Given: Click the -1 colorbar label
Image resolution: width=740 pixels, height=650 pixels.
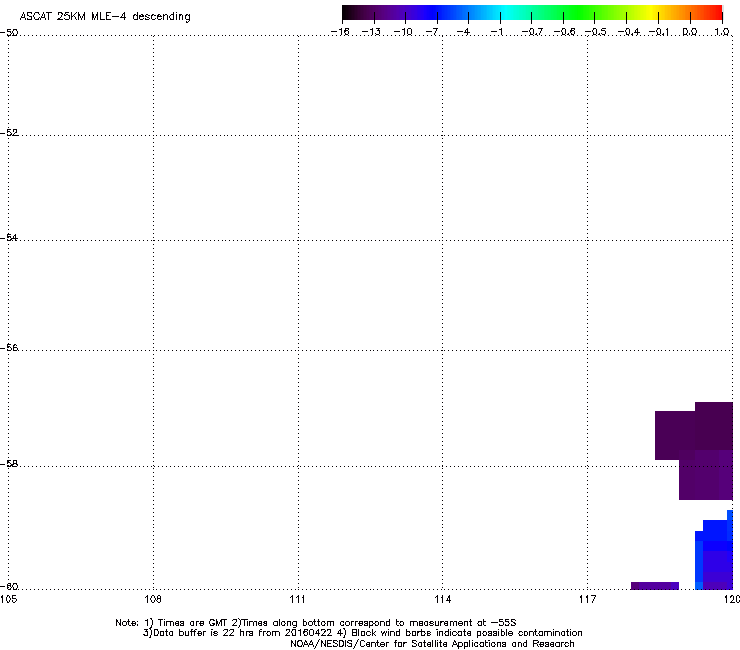Looking at the screenshot, I should tap(497, 32).
